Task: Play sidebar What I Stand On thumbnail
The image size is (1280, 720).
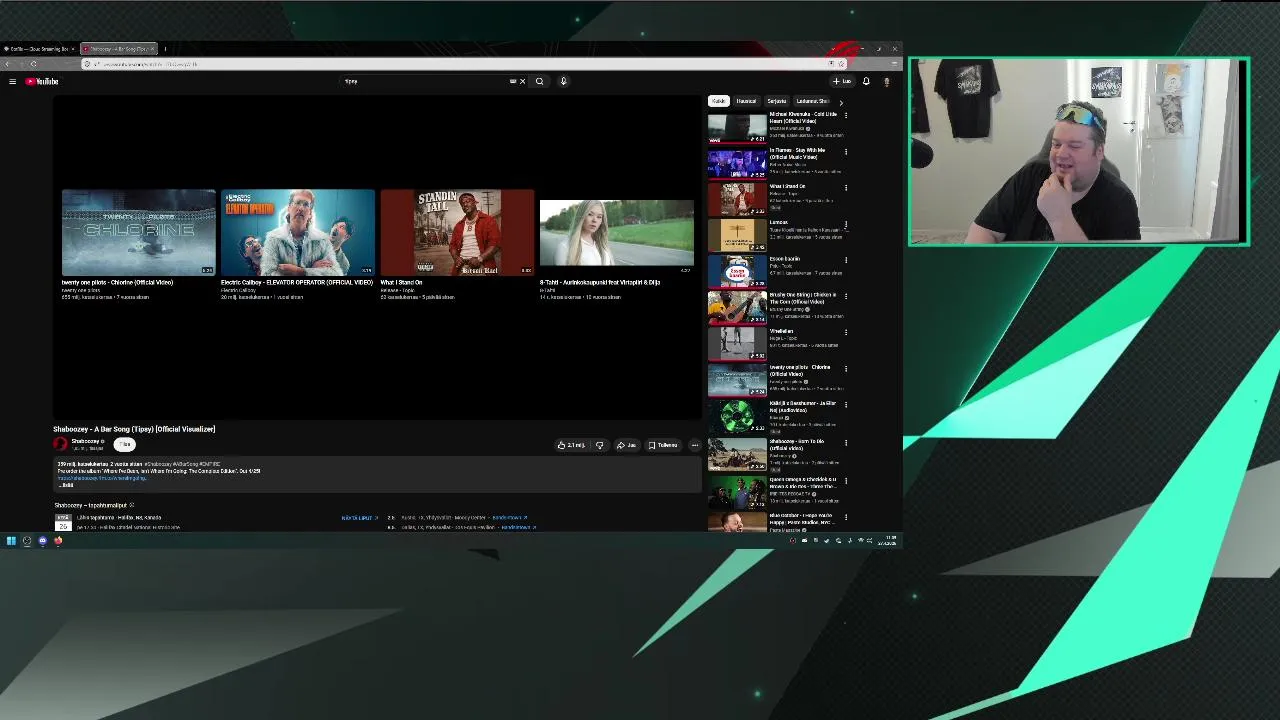Action: pyautogui.click(x=737, y=200)
